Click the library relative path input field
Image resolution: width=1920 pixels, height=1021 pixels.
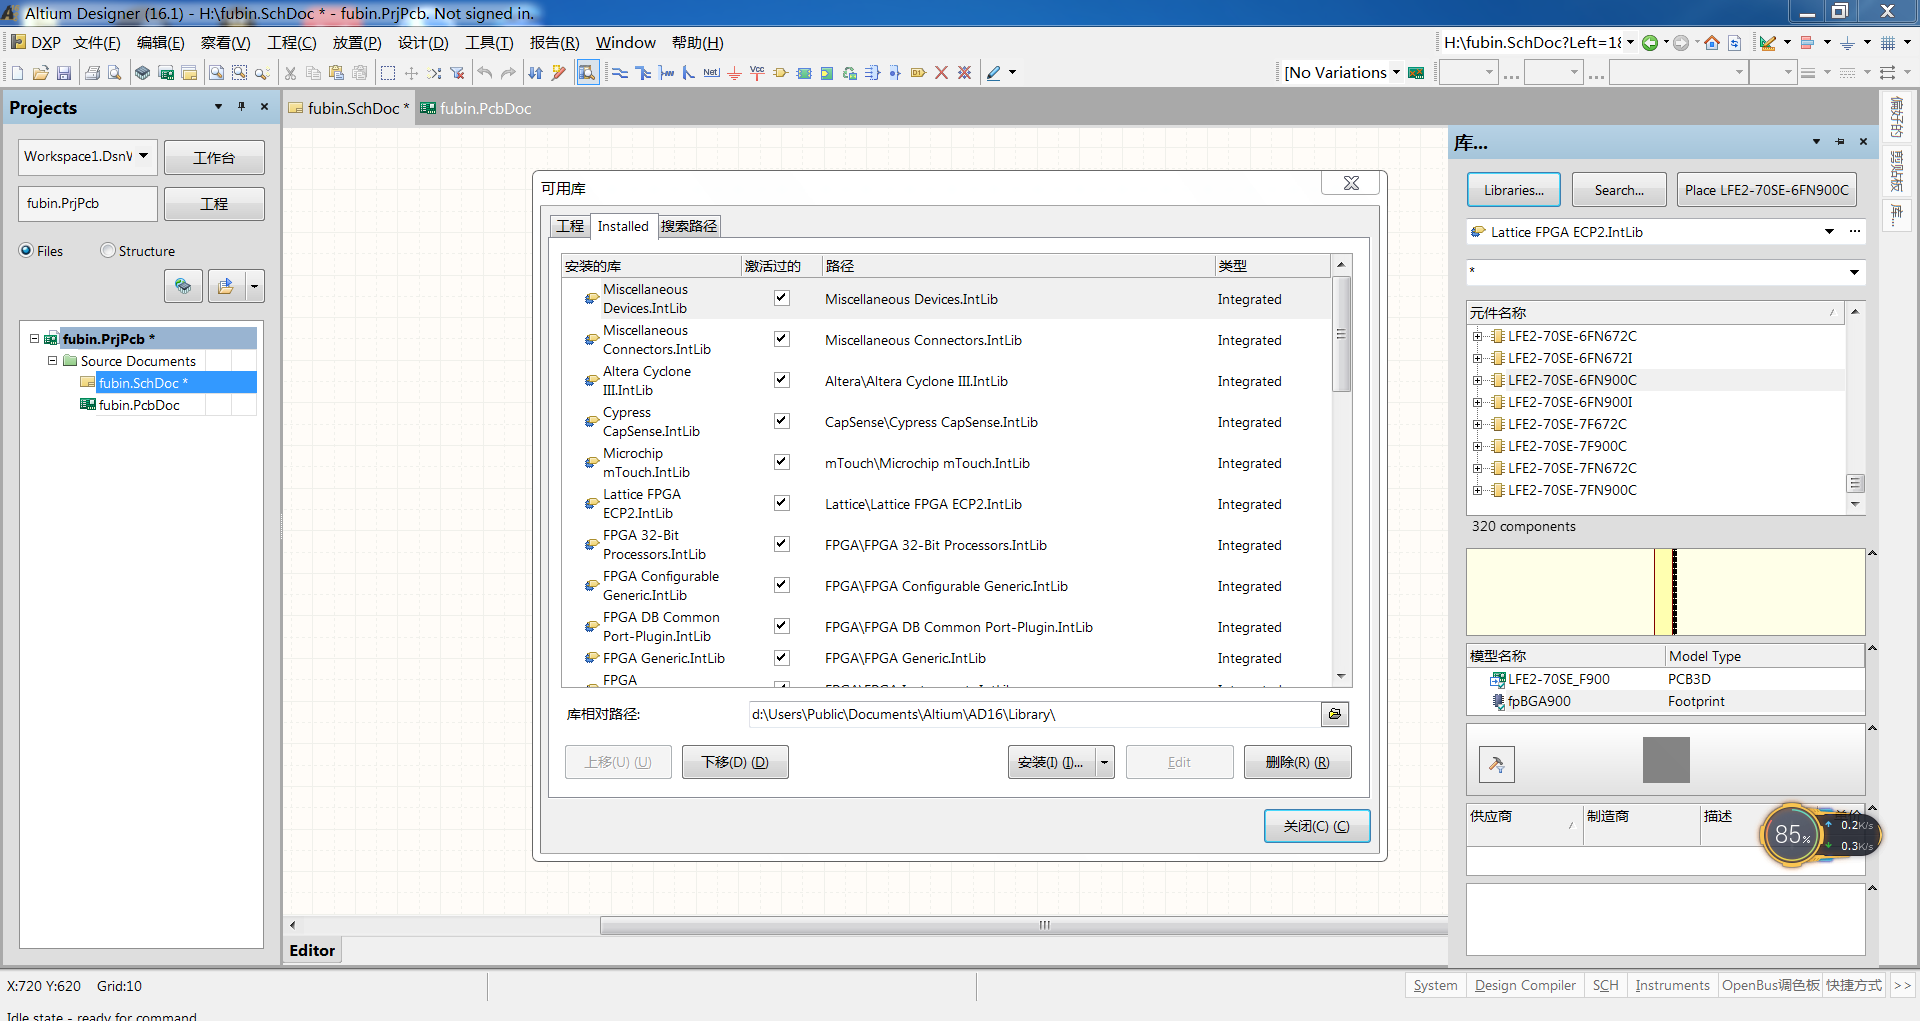pos(1034,714)
